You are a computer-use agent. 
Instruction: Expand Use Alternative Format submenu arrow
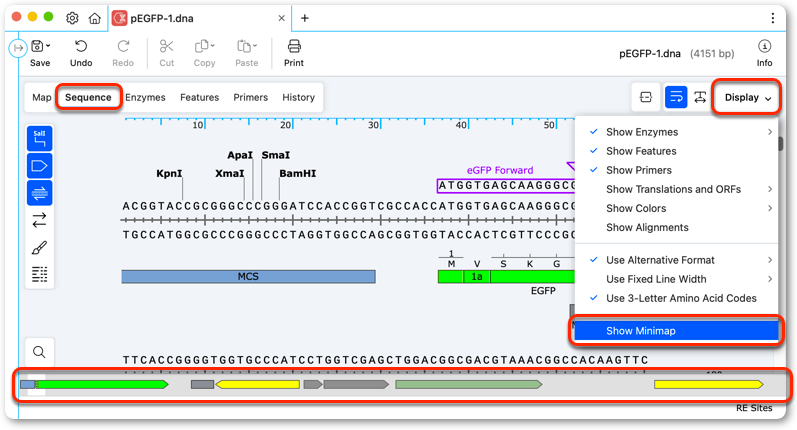click(x=770, y=260)
